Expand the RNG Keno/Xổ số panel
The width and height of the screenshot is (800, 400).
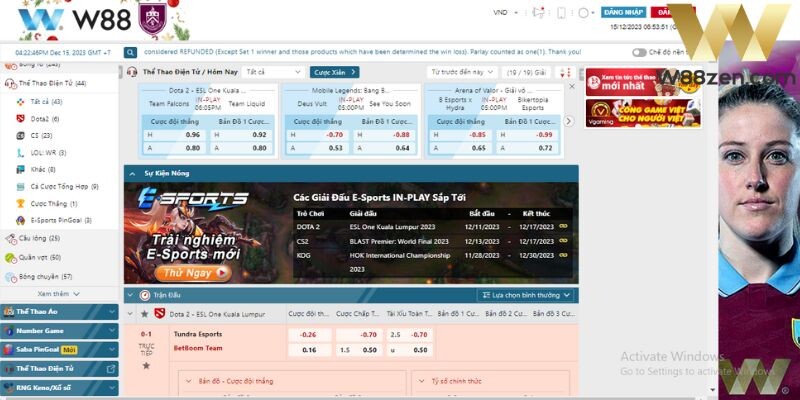pyautogui.click(x=60, y=388)
